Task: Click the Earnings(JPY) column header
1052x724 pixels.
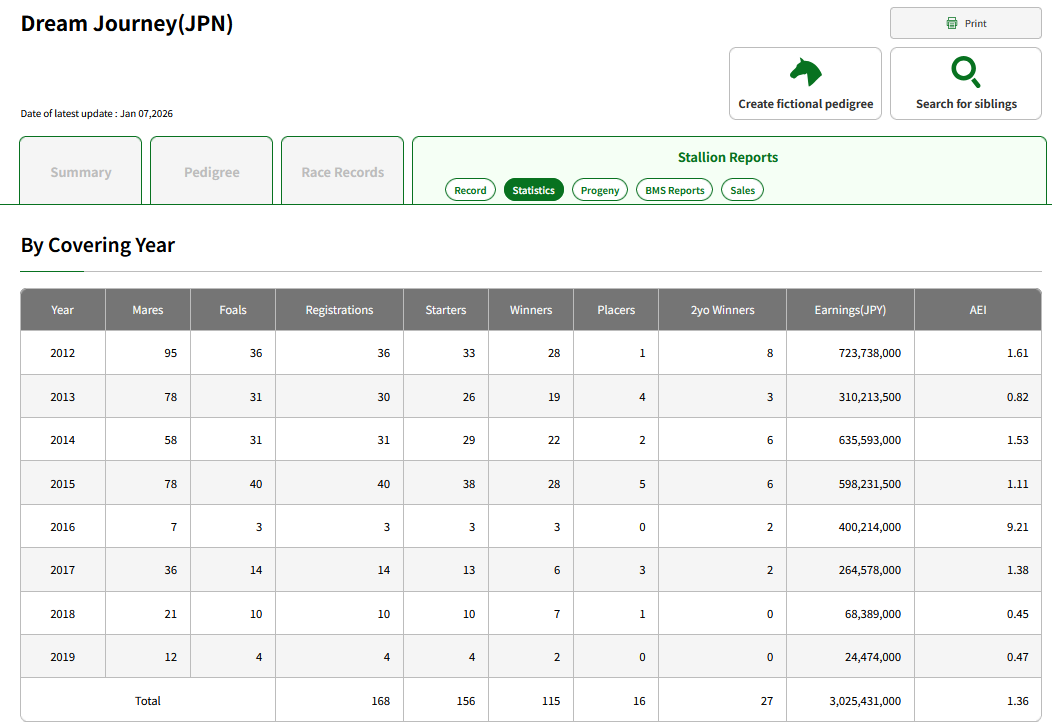Action: coord(850,310)
